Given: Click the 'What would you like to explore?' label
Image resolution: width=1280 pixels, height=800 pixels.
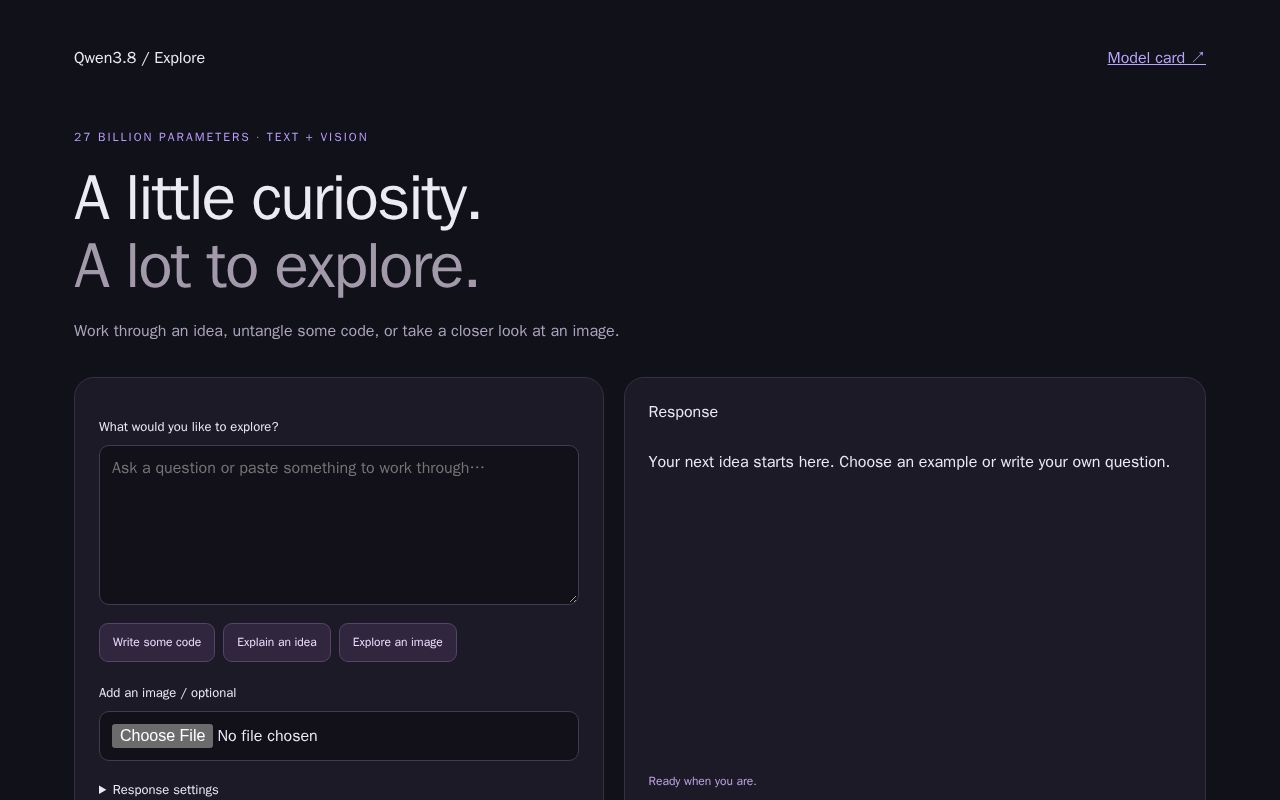Looking at the screenshot, I should coord(189,427).
